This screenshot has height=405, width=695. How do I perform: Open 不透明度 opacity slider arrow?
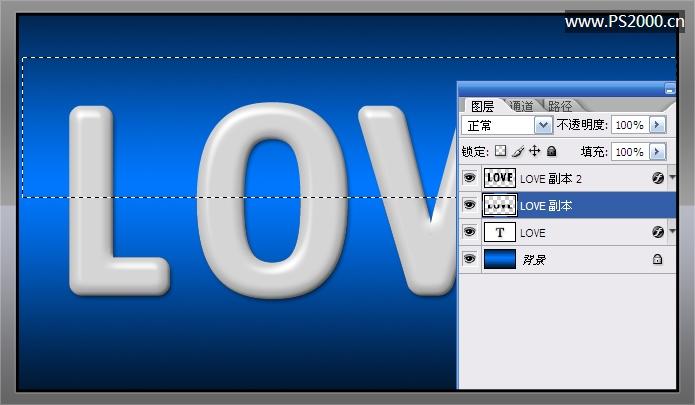(x=657, y=125)
